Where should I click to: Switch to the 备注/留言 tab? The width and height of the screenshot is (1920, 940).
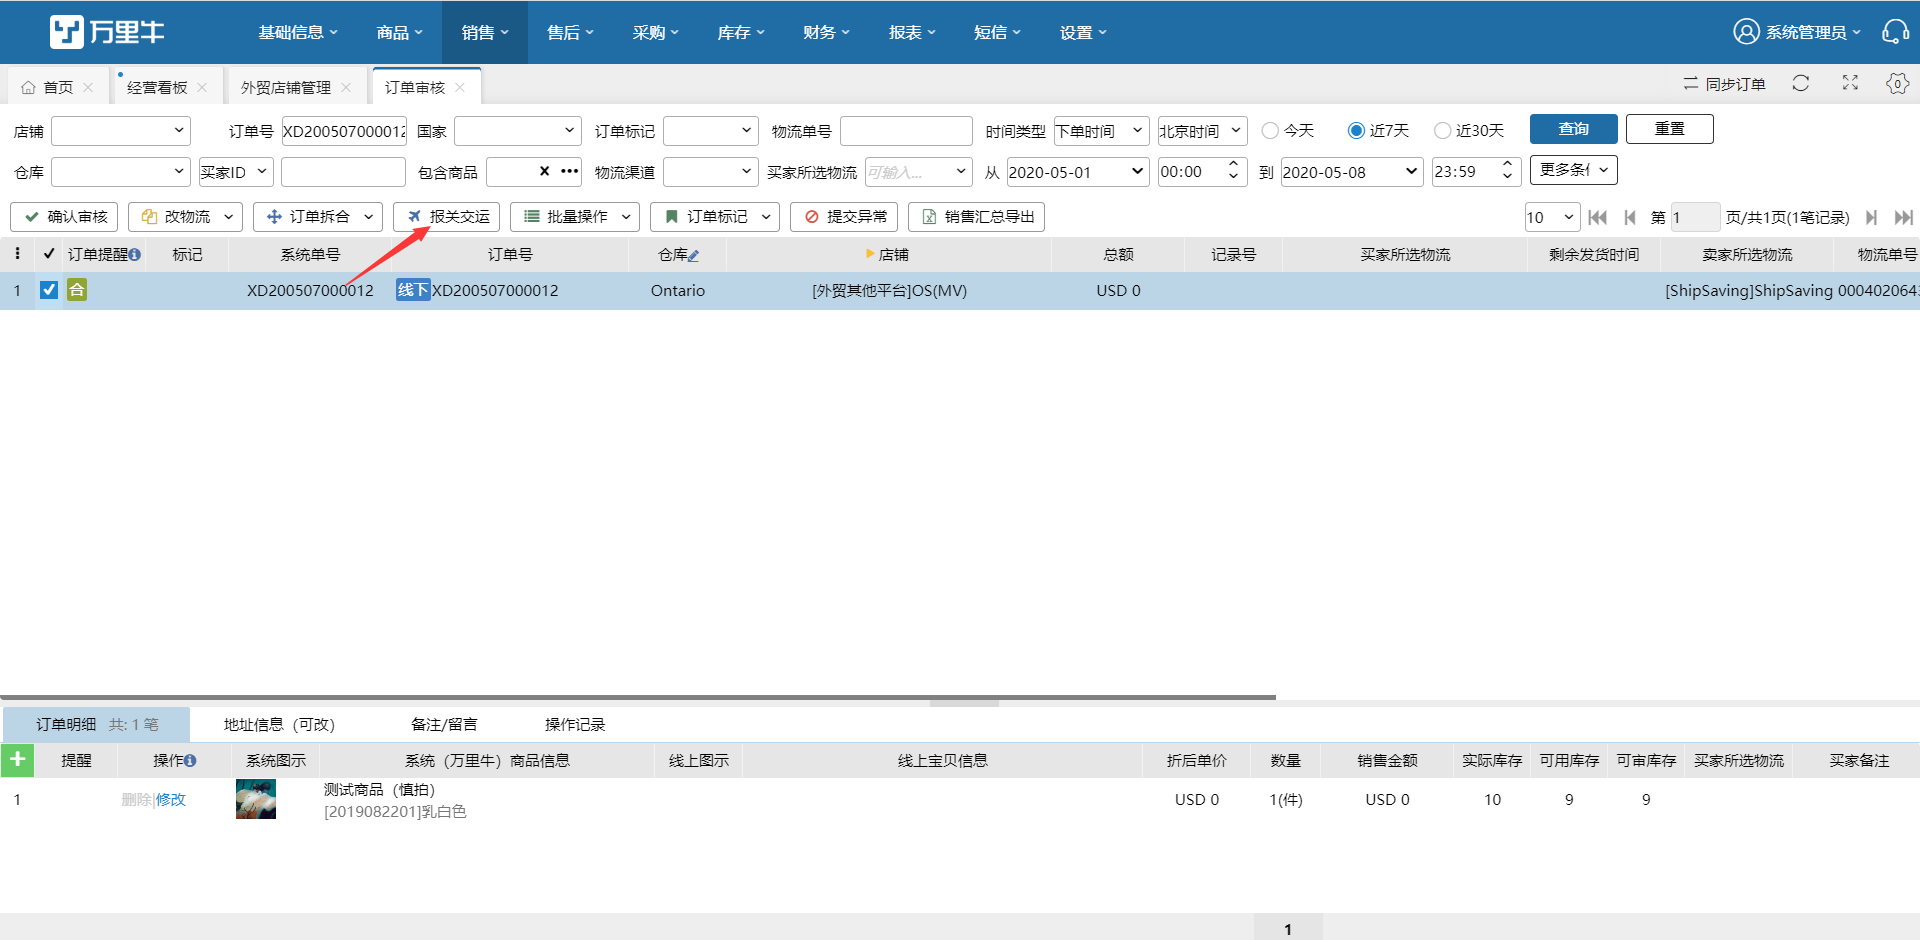point(444,725)
